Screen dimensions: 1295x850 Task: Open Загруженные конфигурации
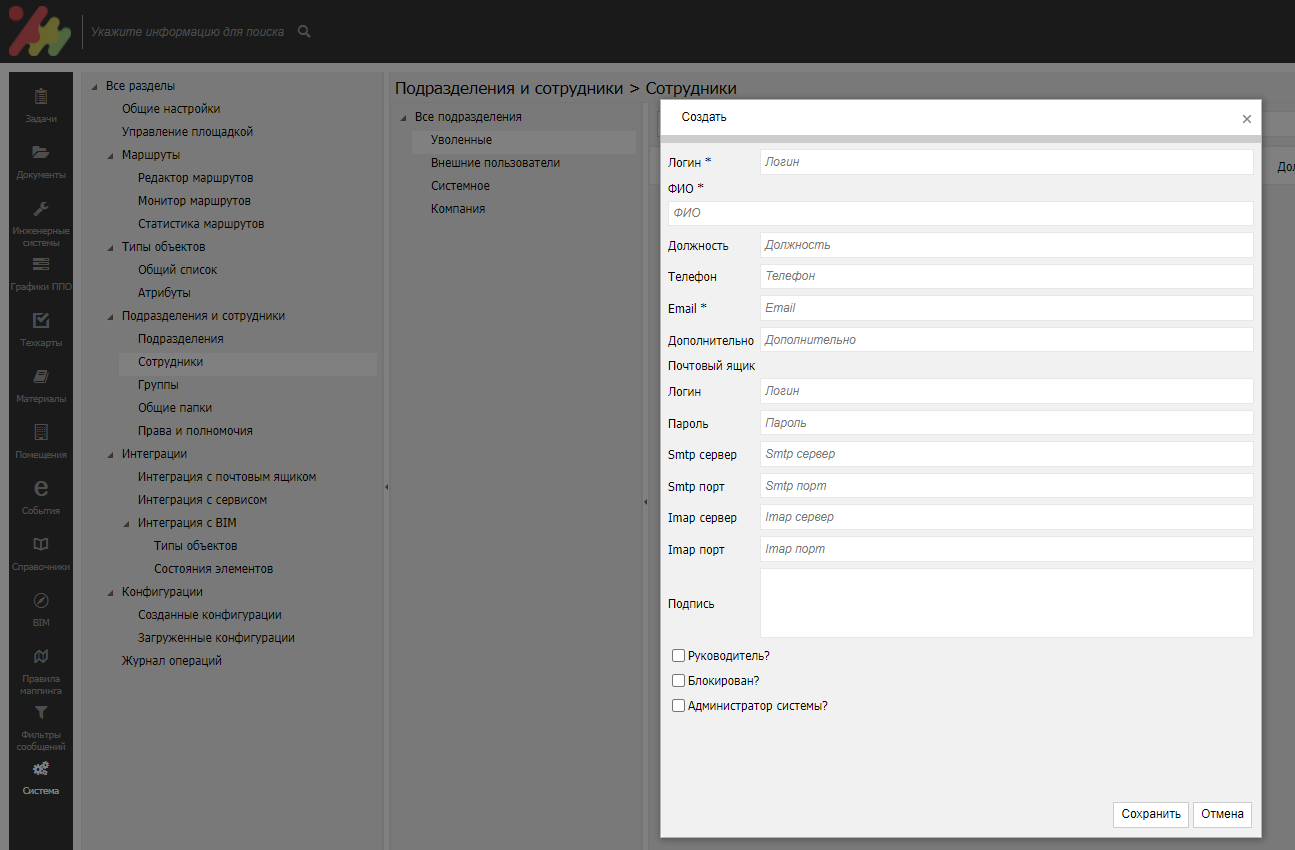216,638
